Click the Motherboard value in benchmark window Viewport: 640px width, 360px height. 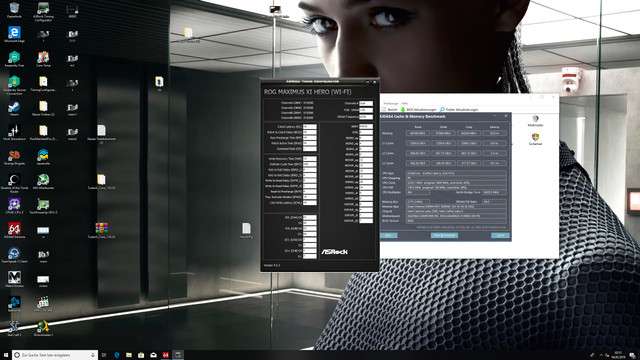(x=456, y=216)
